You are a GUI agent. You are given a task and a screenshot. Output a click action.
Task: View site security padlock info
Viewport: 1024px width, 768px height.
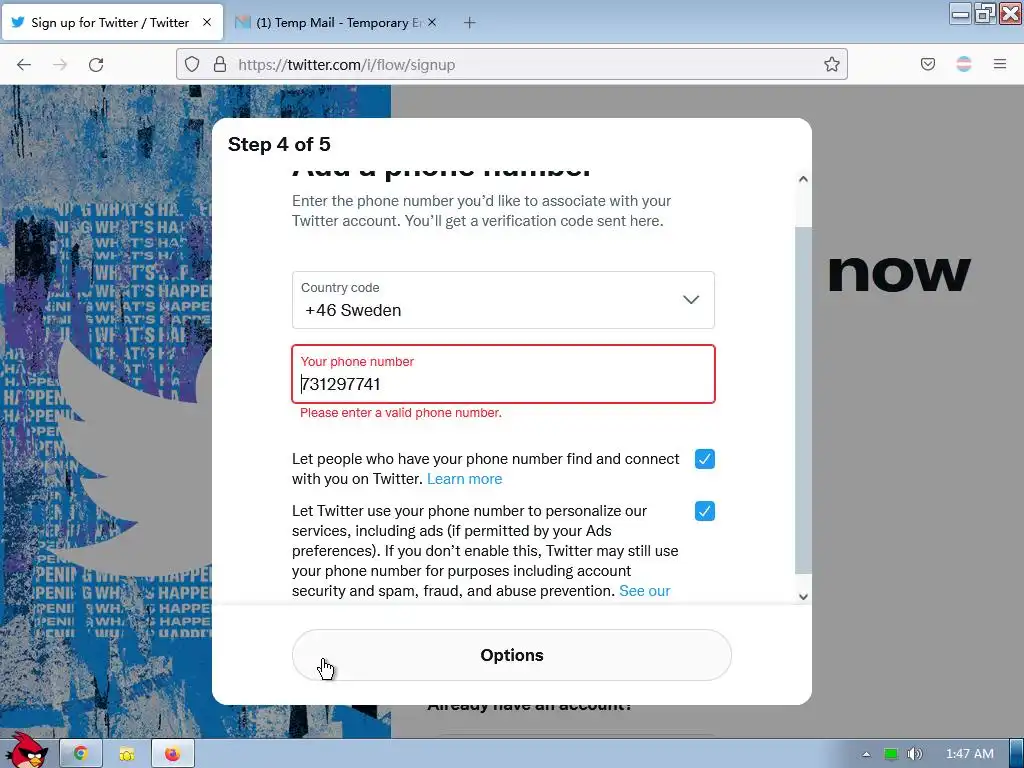[220, 64]
